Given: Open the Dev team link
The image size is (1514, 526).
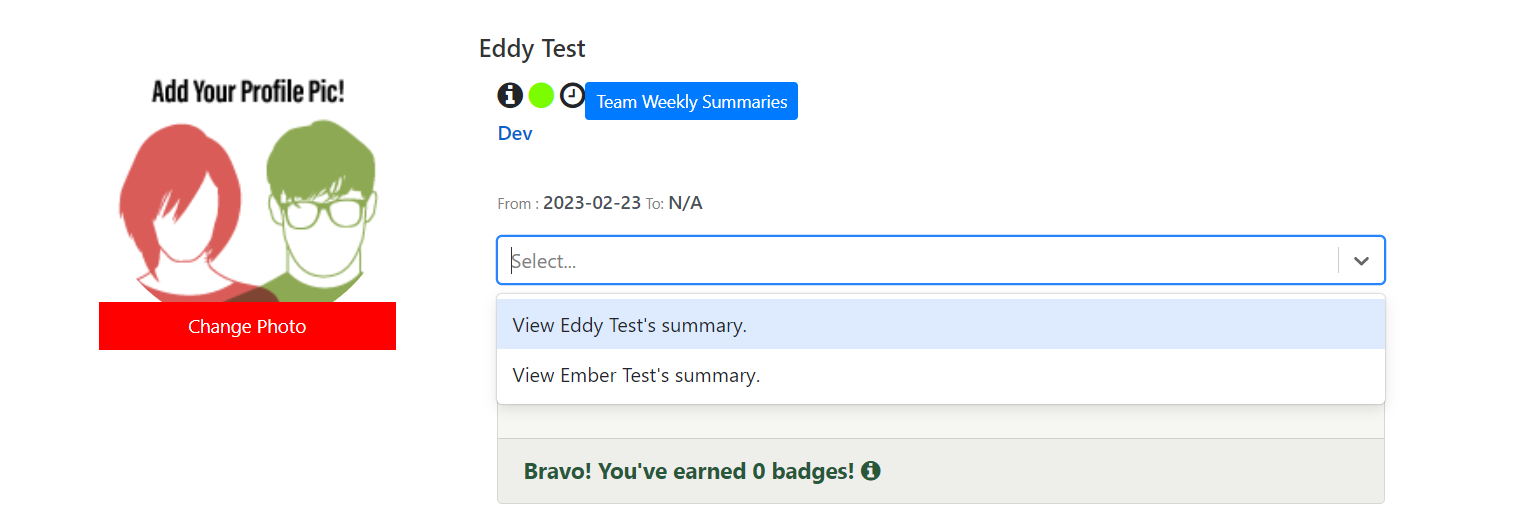Looking at the screenshot, I should click(x=515, y=133).
